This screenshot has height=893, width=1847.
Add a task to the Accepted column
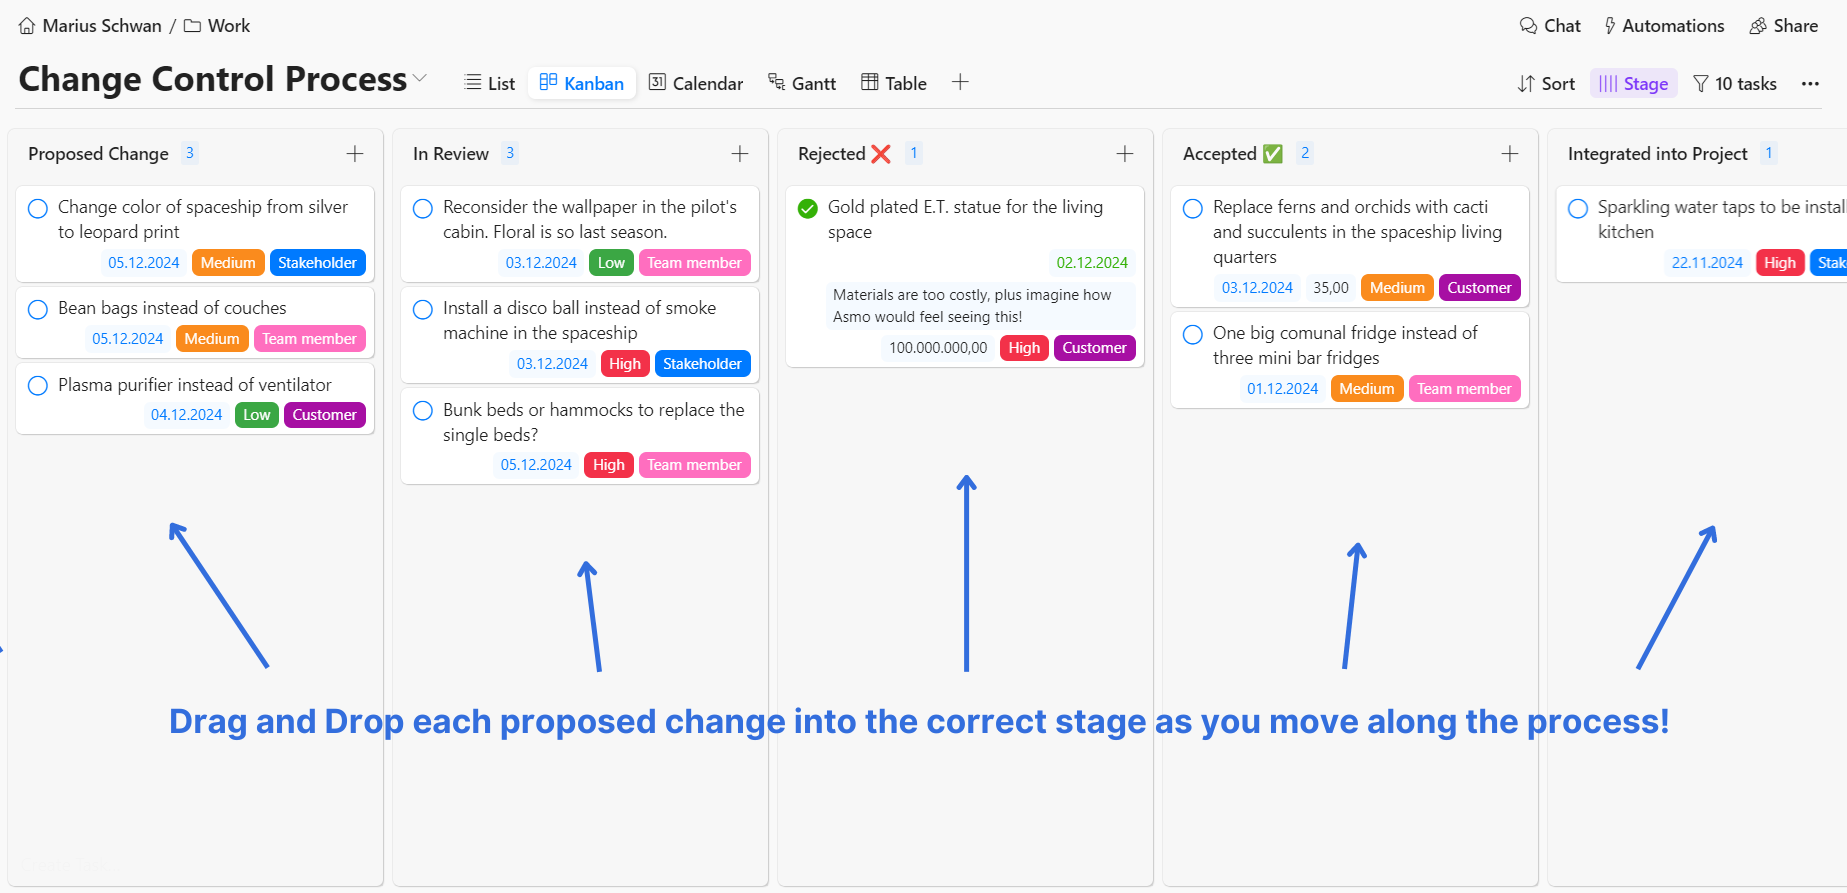1510,154
